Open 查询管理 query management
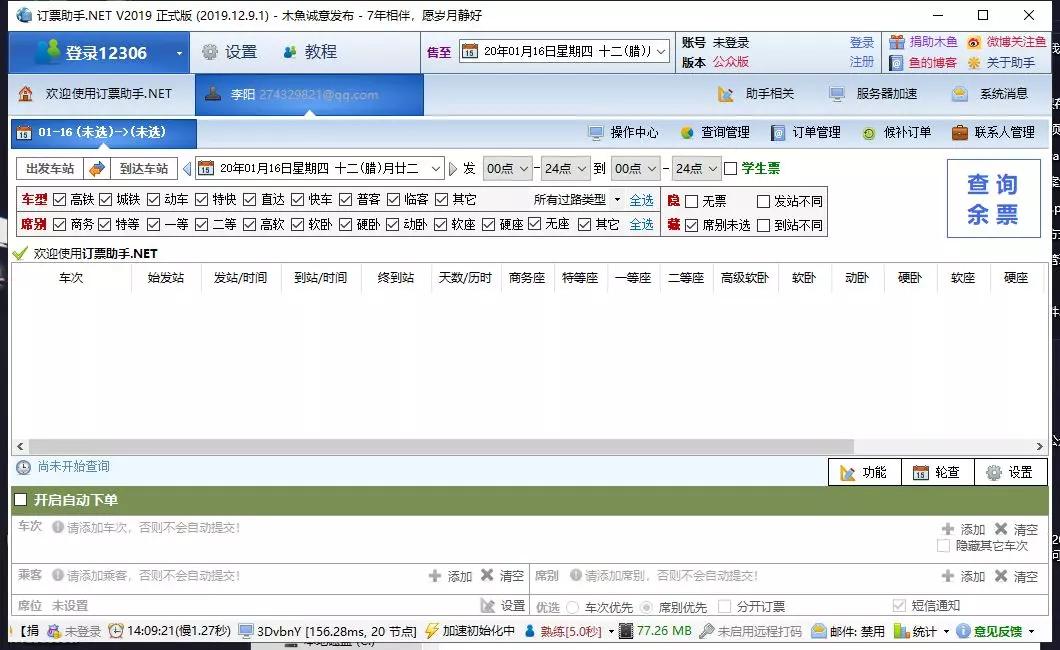This screenshot has height=650, width=1060. click(x=726, y=132)
